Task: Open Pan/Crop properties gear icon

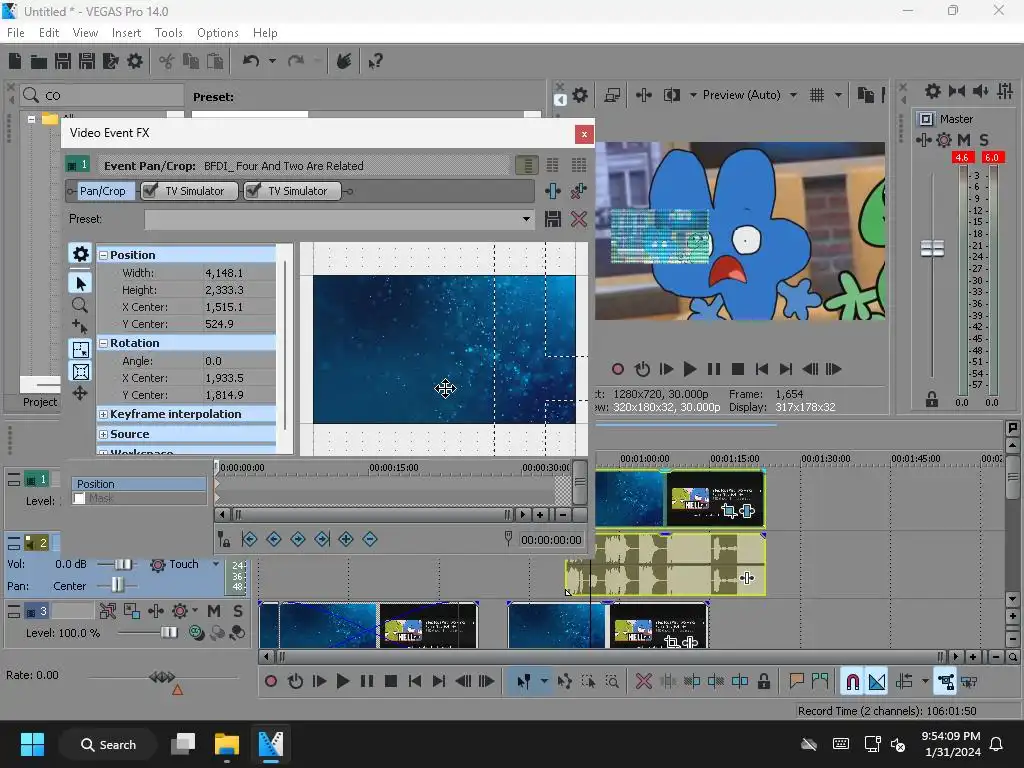Action: point(80,254)
